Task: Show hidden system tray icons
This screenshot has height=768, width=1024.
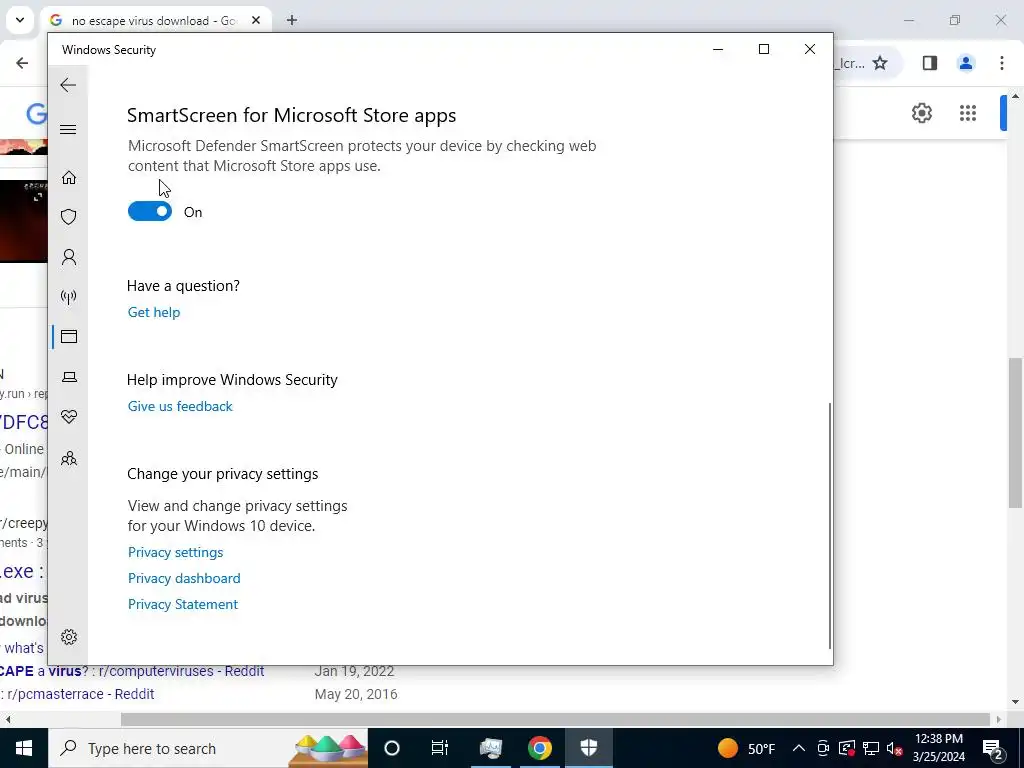Action: point(799,748)
